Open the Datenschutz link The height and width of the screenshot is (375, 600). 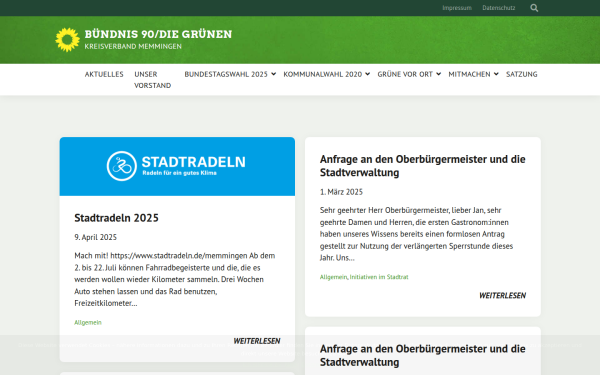[499, 8]
